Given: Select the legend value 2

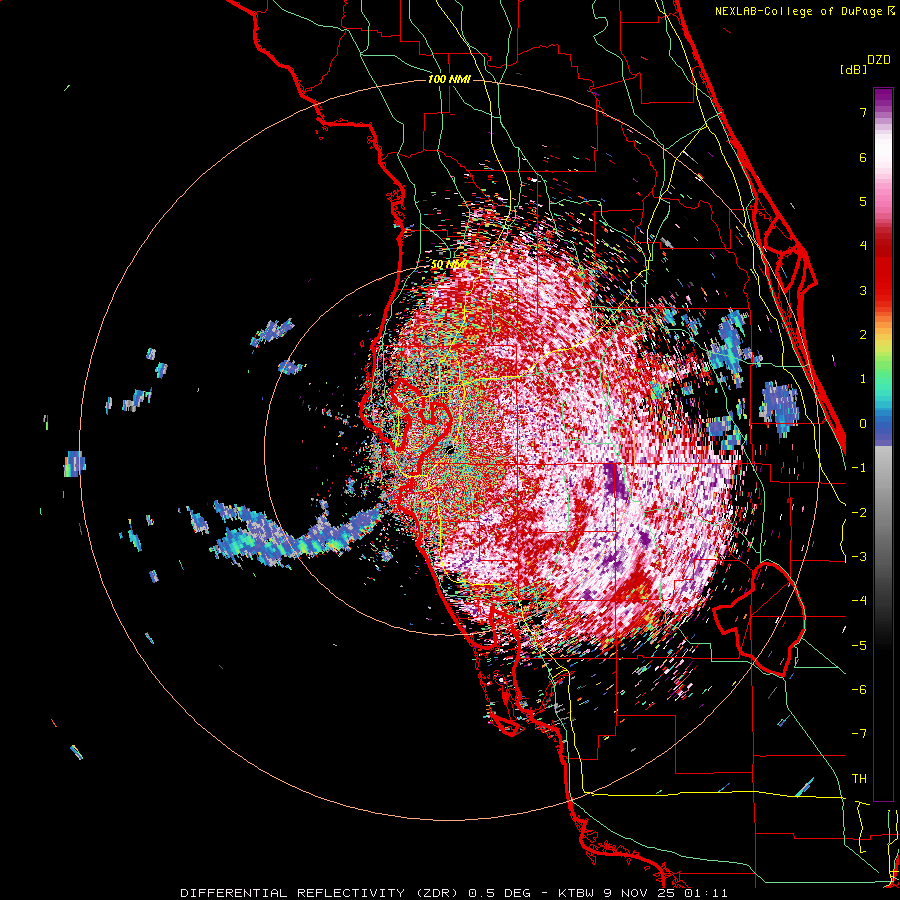Looking at the screenshot, I should tap(863, 335).
